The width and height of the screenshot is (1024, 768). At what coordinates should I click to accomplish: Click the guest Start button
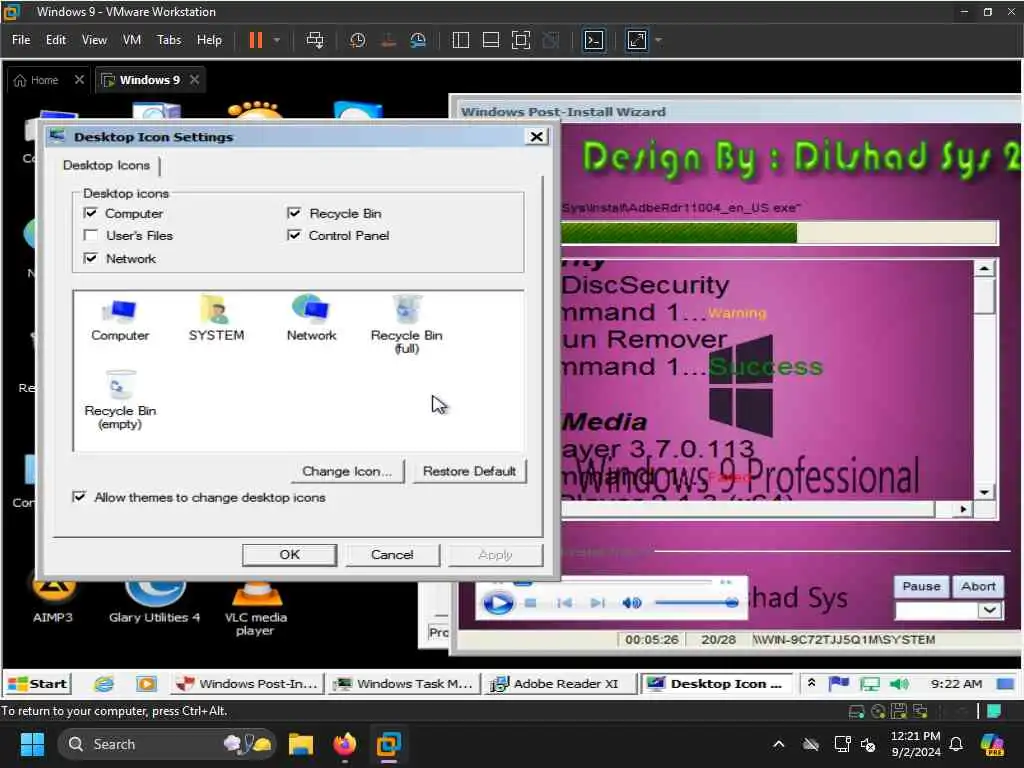click(x=37, y=684)
